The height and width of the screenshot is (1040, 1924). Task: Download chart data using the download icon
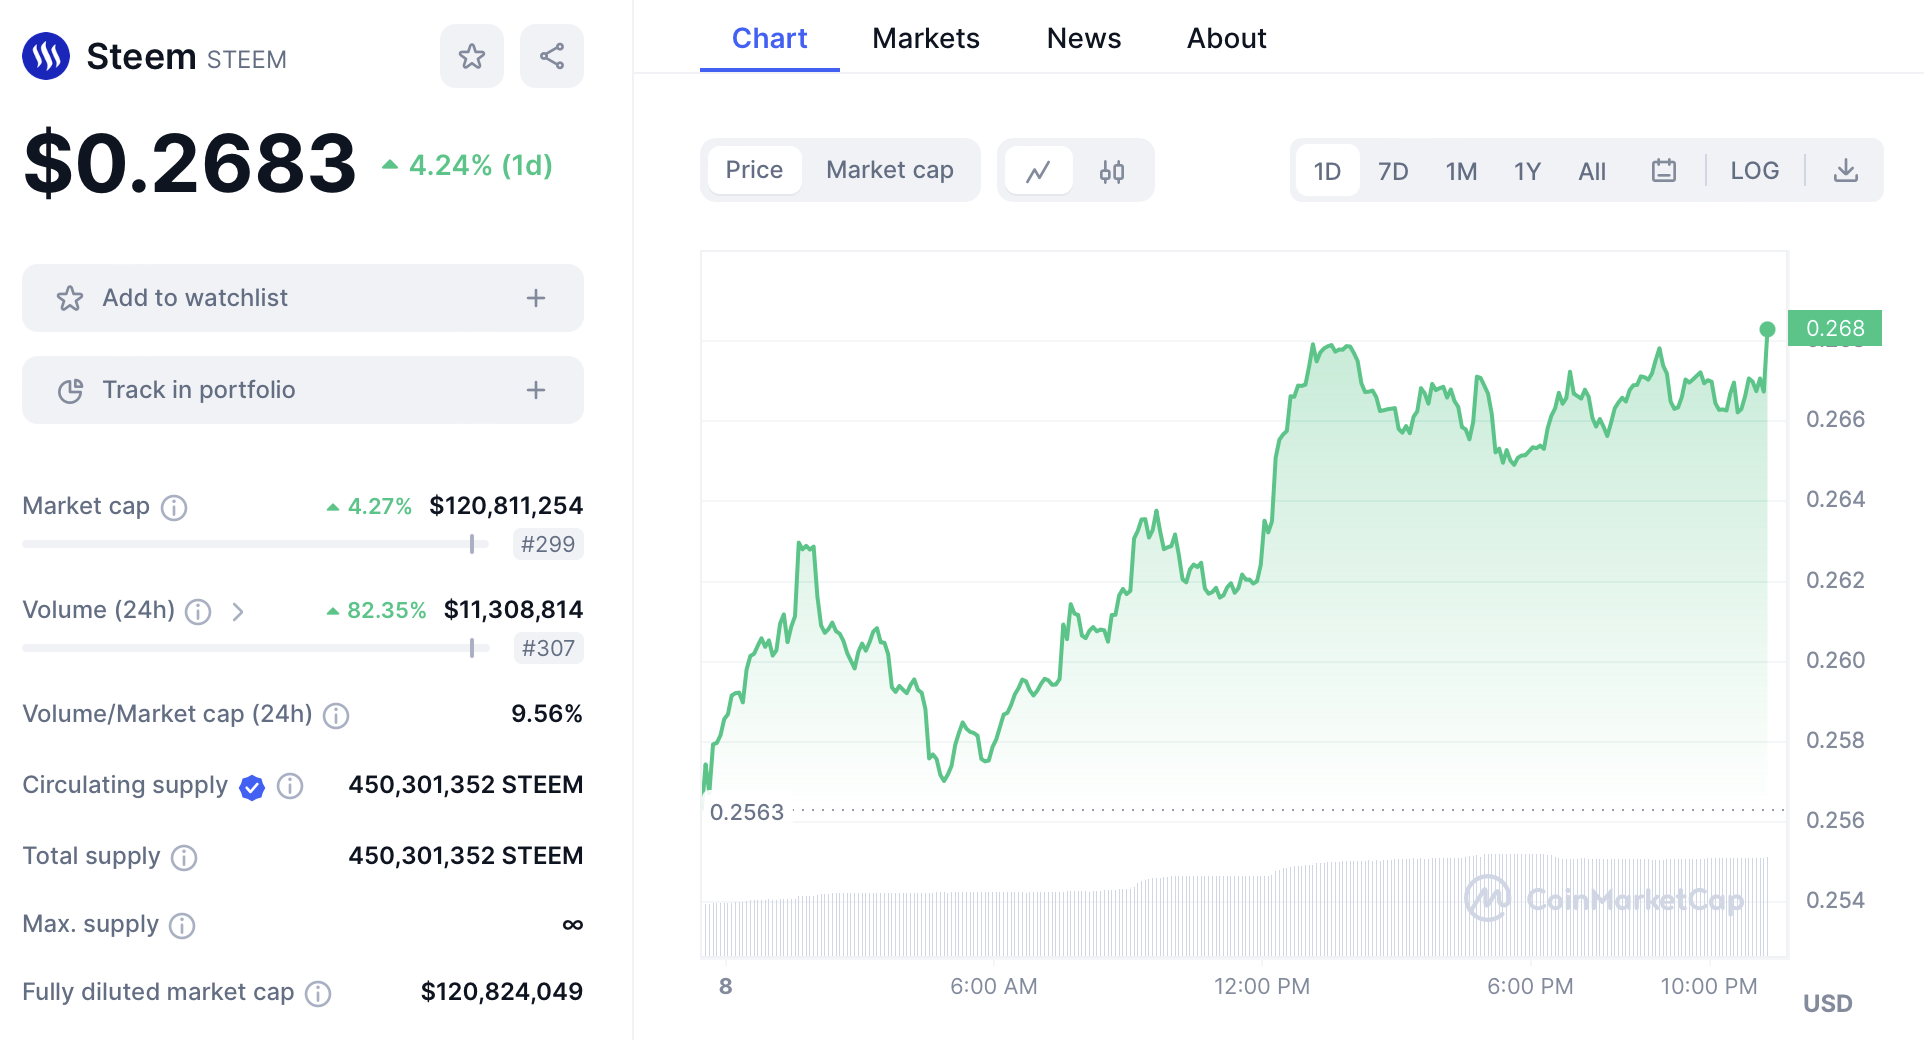click(1845, 171)
